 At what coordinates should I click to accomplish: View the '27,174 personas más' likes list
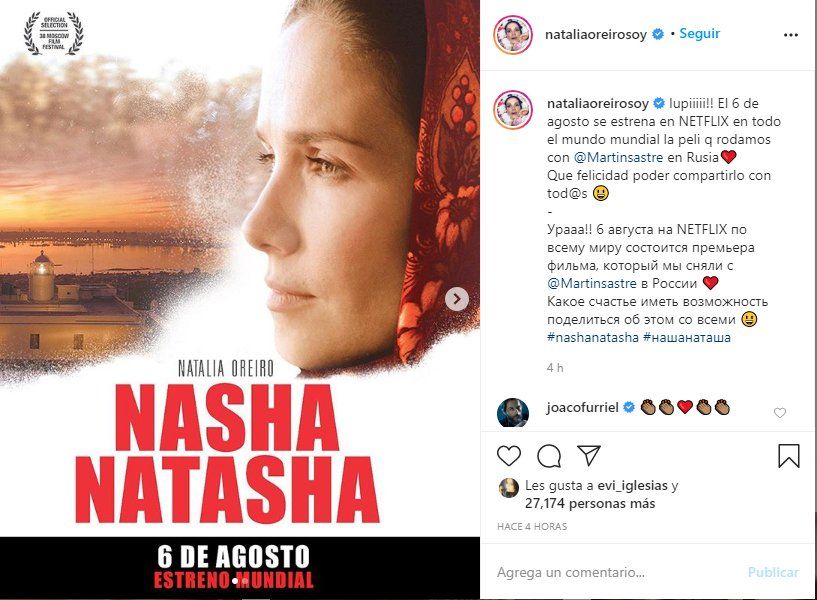tap(590, 504)
